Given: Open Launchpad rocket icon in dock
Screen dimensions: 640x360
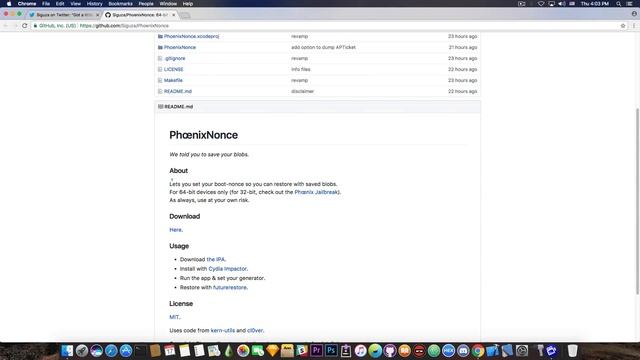Looking at the screenshot, I should (82, 351).
